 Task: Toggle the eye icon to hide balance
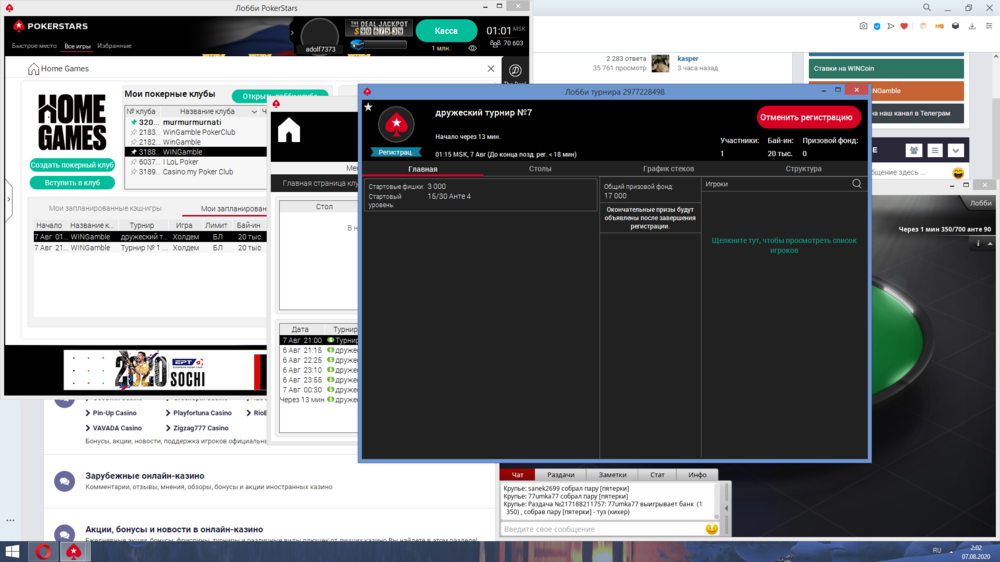click(x=473, y=48)
